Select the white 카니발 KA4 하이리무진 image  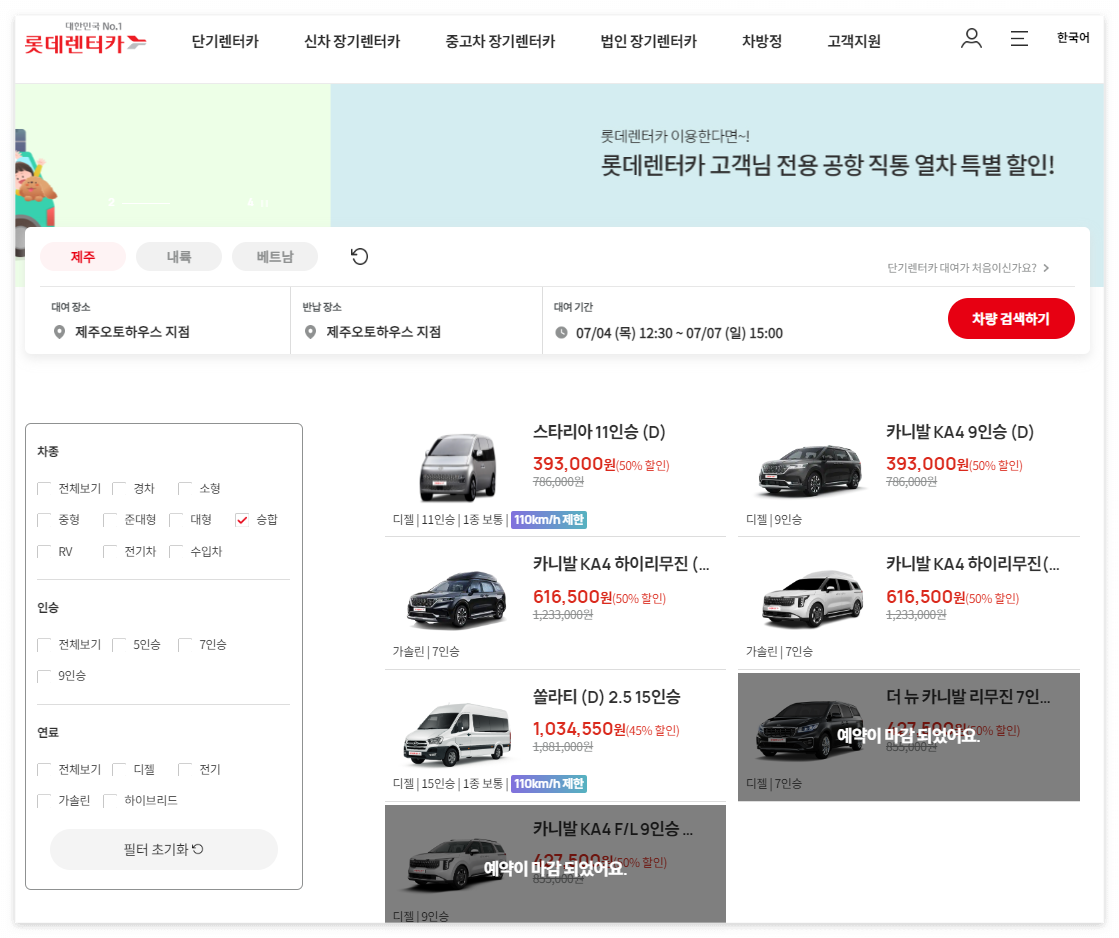click(811, 599)
